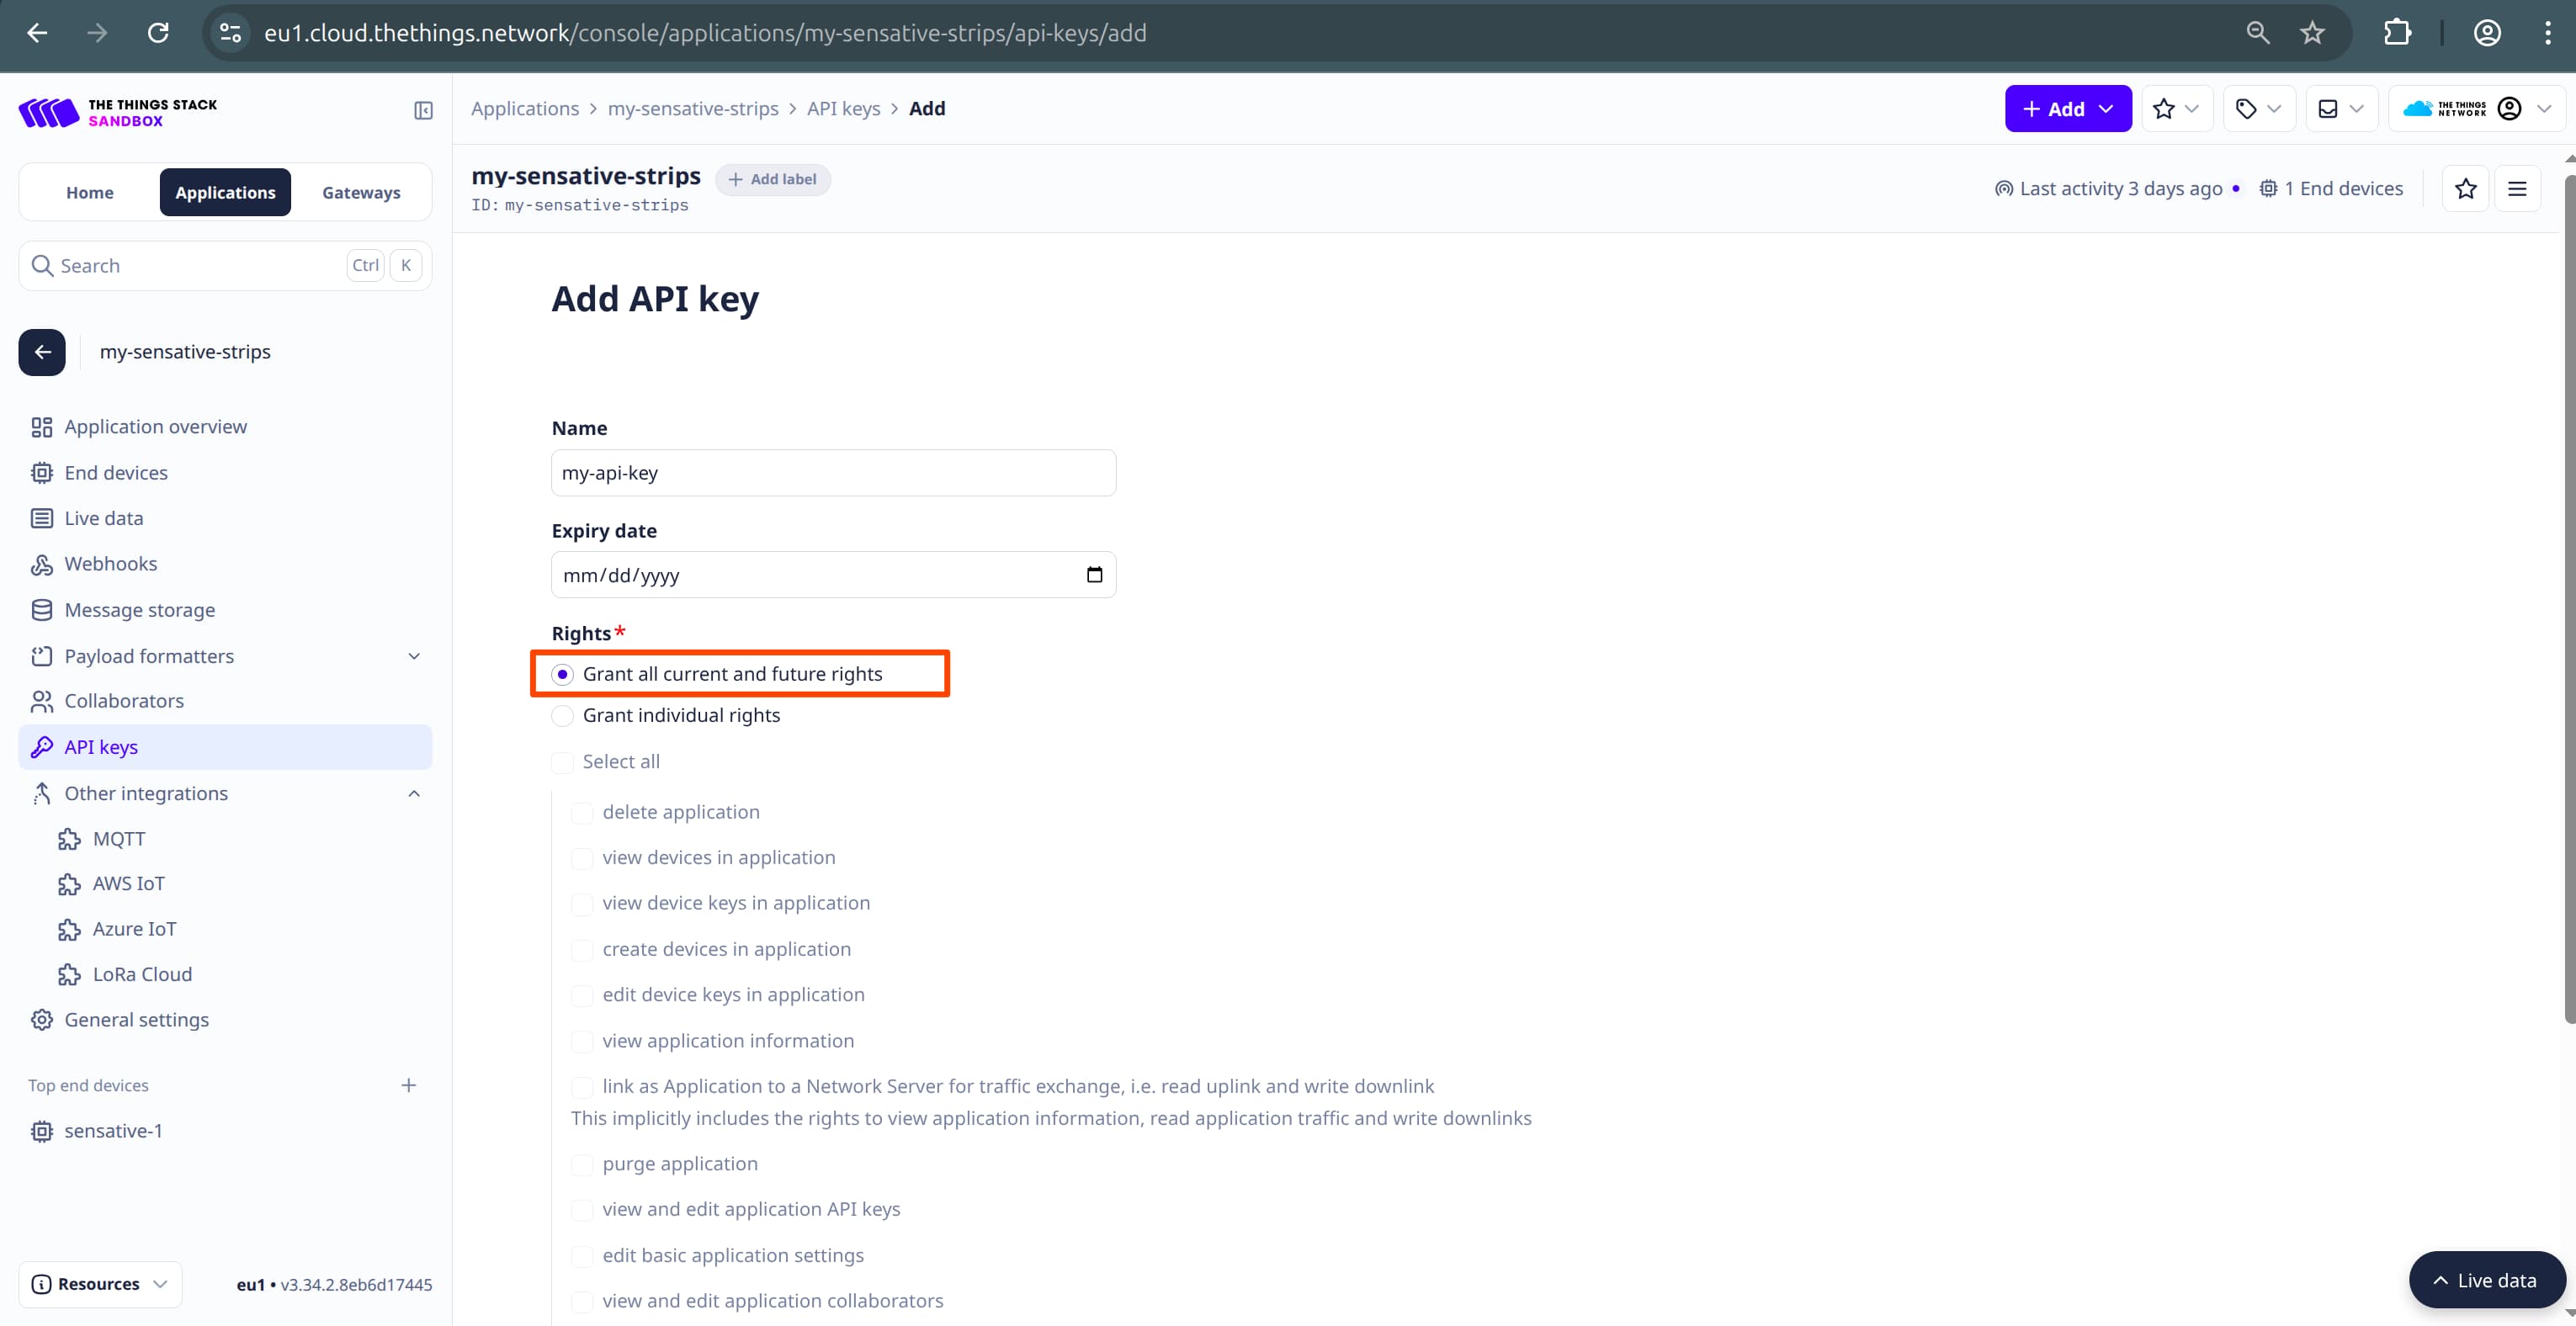
Task: Enable the view devices in application right
Action: [583, 858]
